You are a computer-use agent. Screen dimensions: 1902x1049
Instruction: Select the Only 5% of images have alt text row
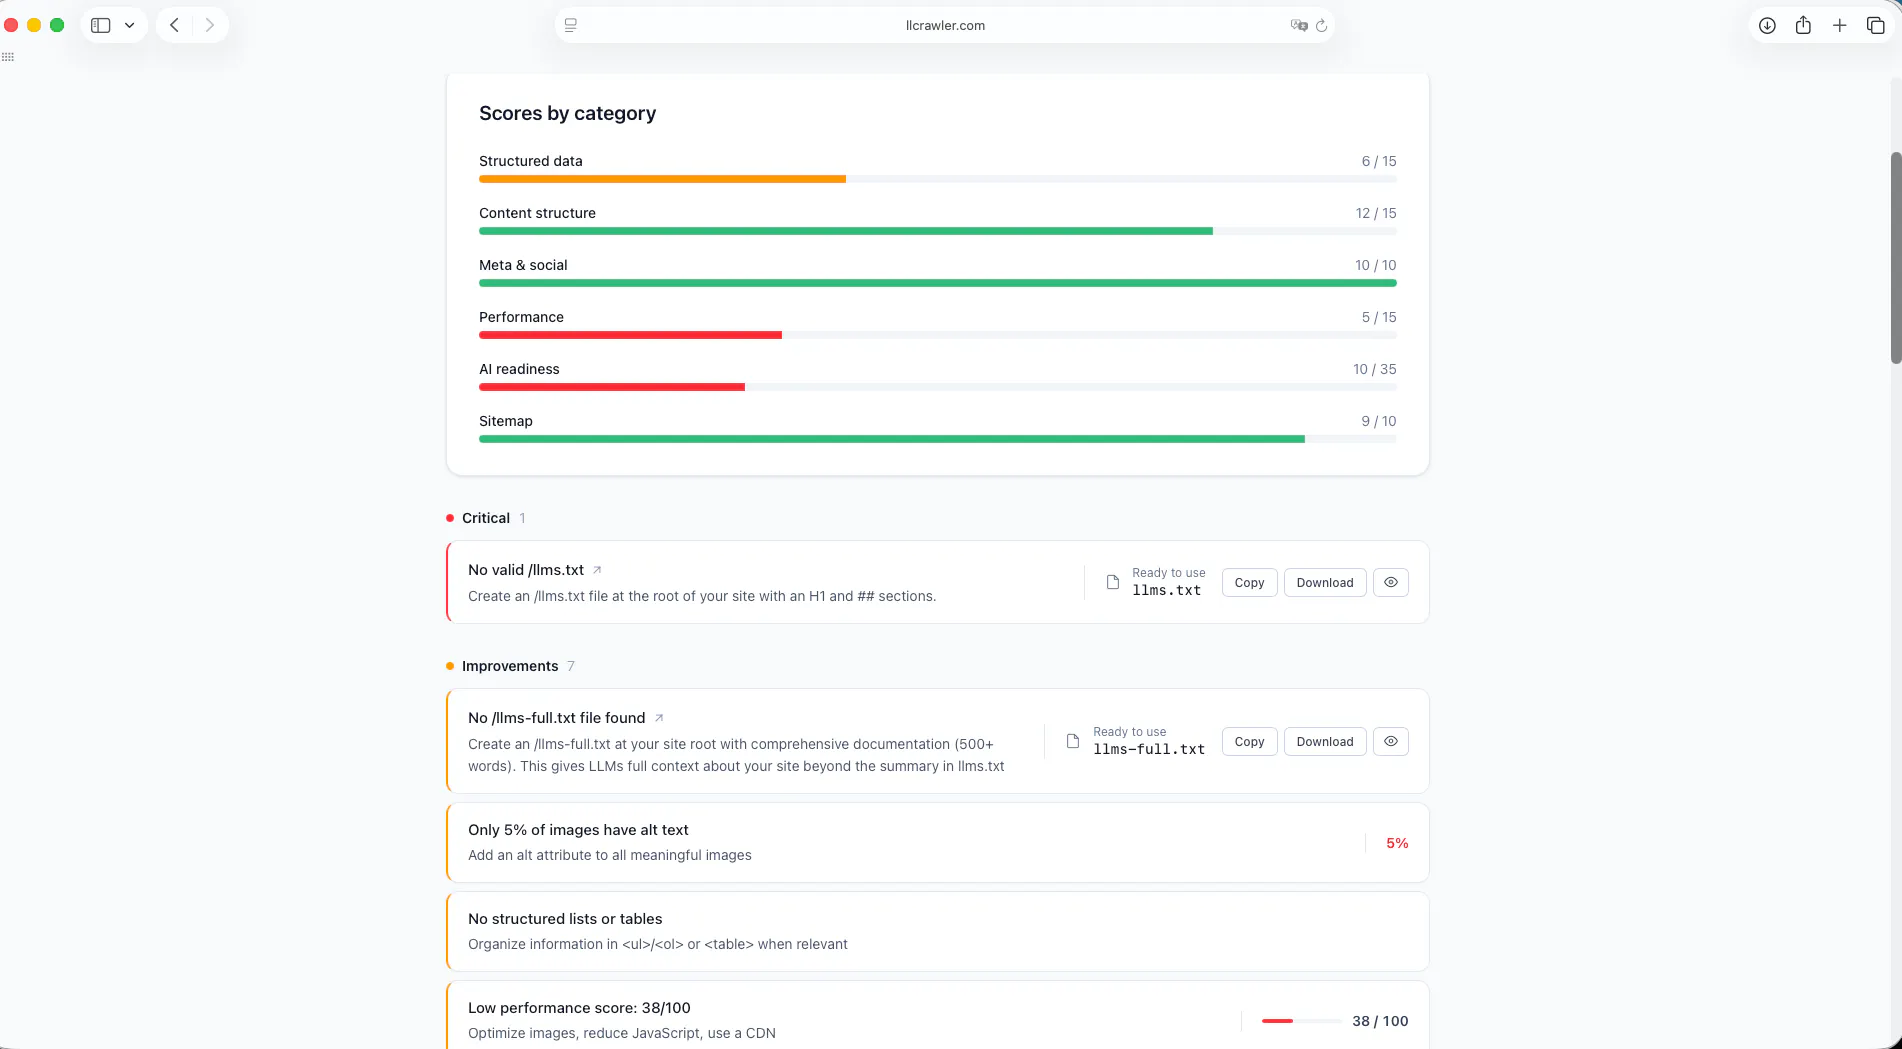click(x=938, y=842)
